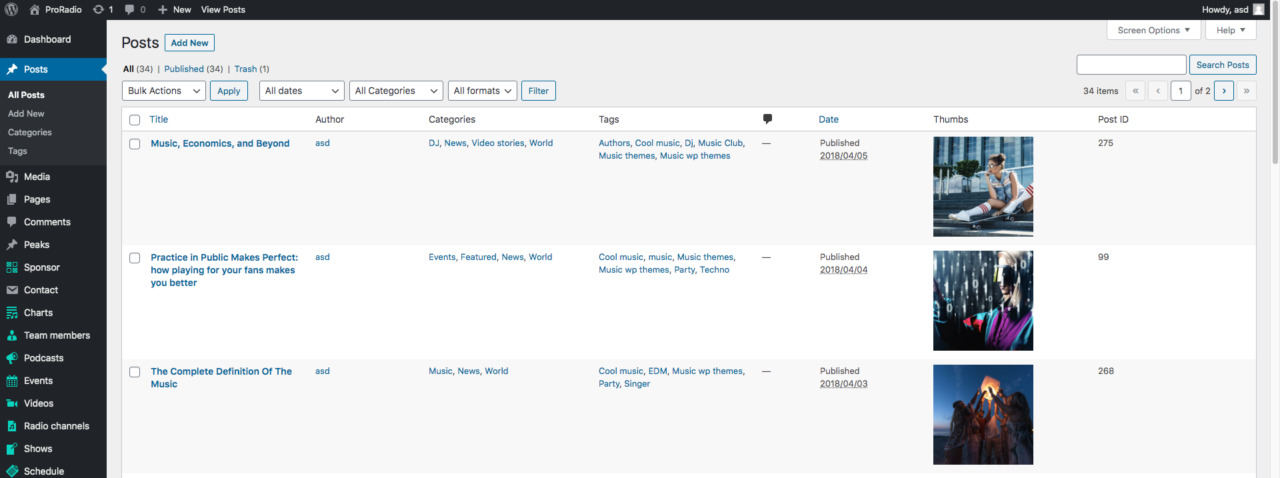Viewport: 1280px width, 478px height.
Task: Open the updates icon in admin bar
Action: coord(98,9)
